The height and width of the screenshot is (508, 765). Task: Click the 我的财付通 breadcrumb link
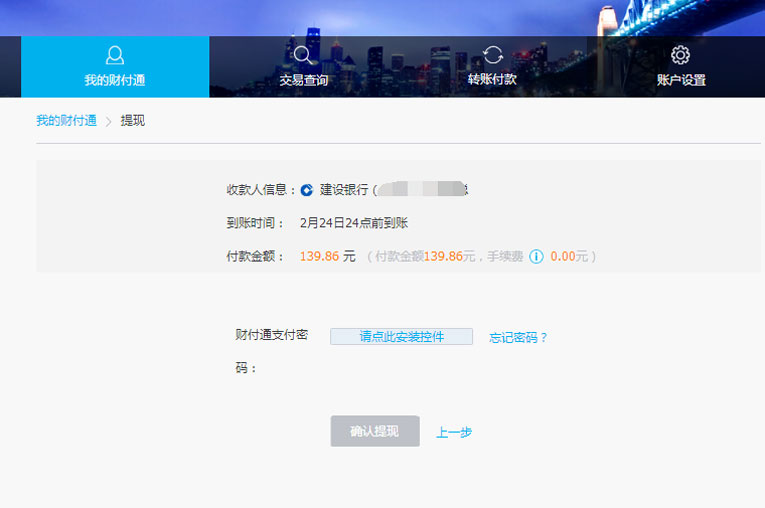tap(66, 121)
